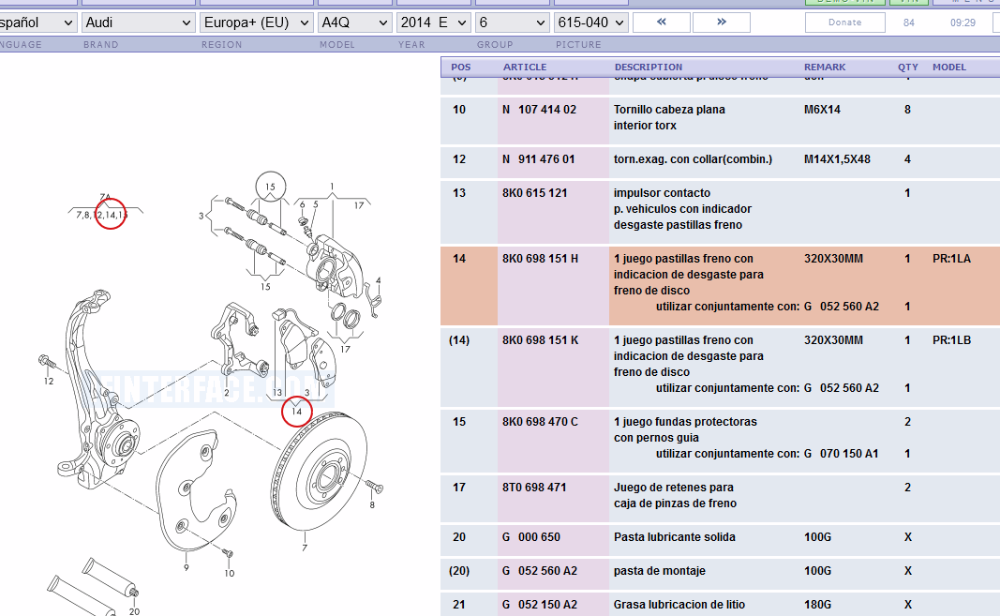The image size is (1000, 616).
Task: Click the MODEL column header
Action: pos(949,67)
